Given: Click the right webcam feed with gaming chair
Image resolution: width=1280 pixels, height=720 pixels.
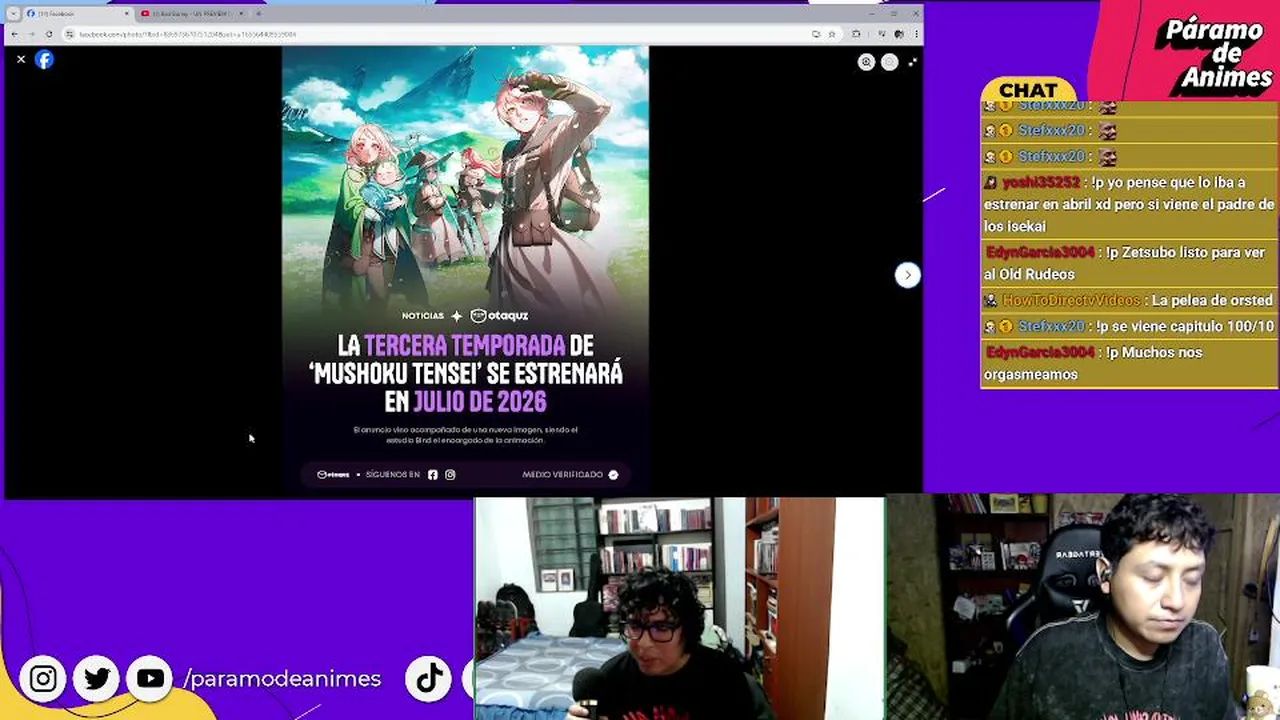Looking at the screenshot, I should pyautogui.click(x=1083, y=607).
